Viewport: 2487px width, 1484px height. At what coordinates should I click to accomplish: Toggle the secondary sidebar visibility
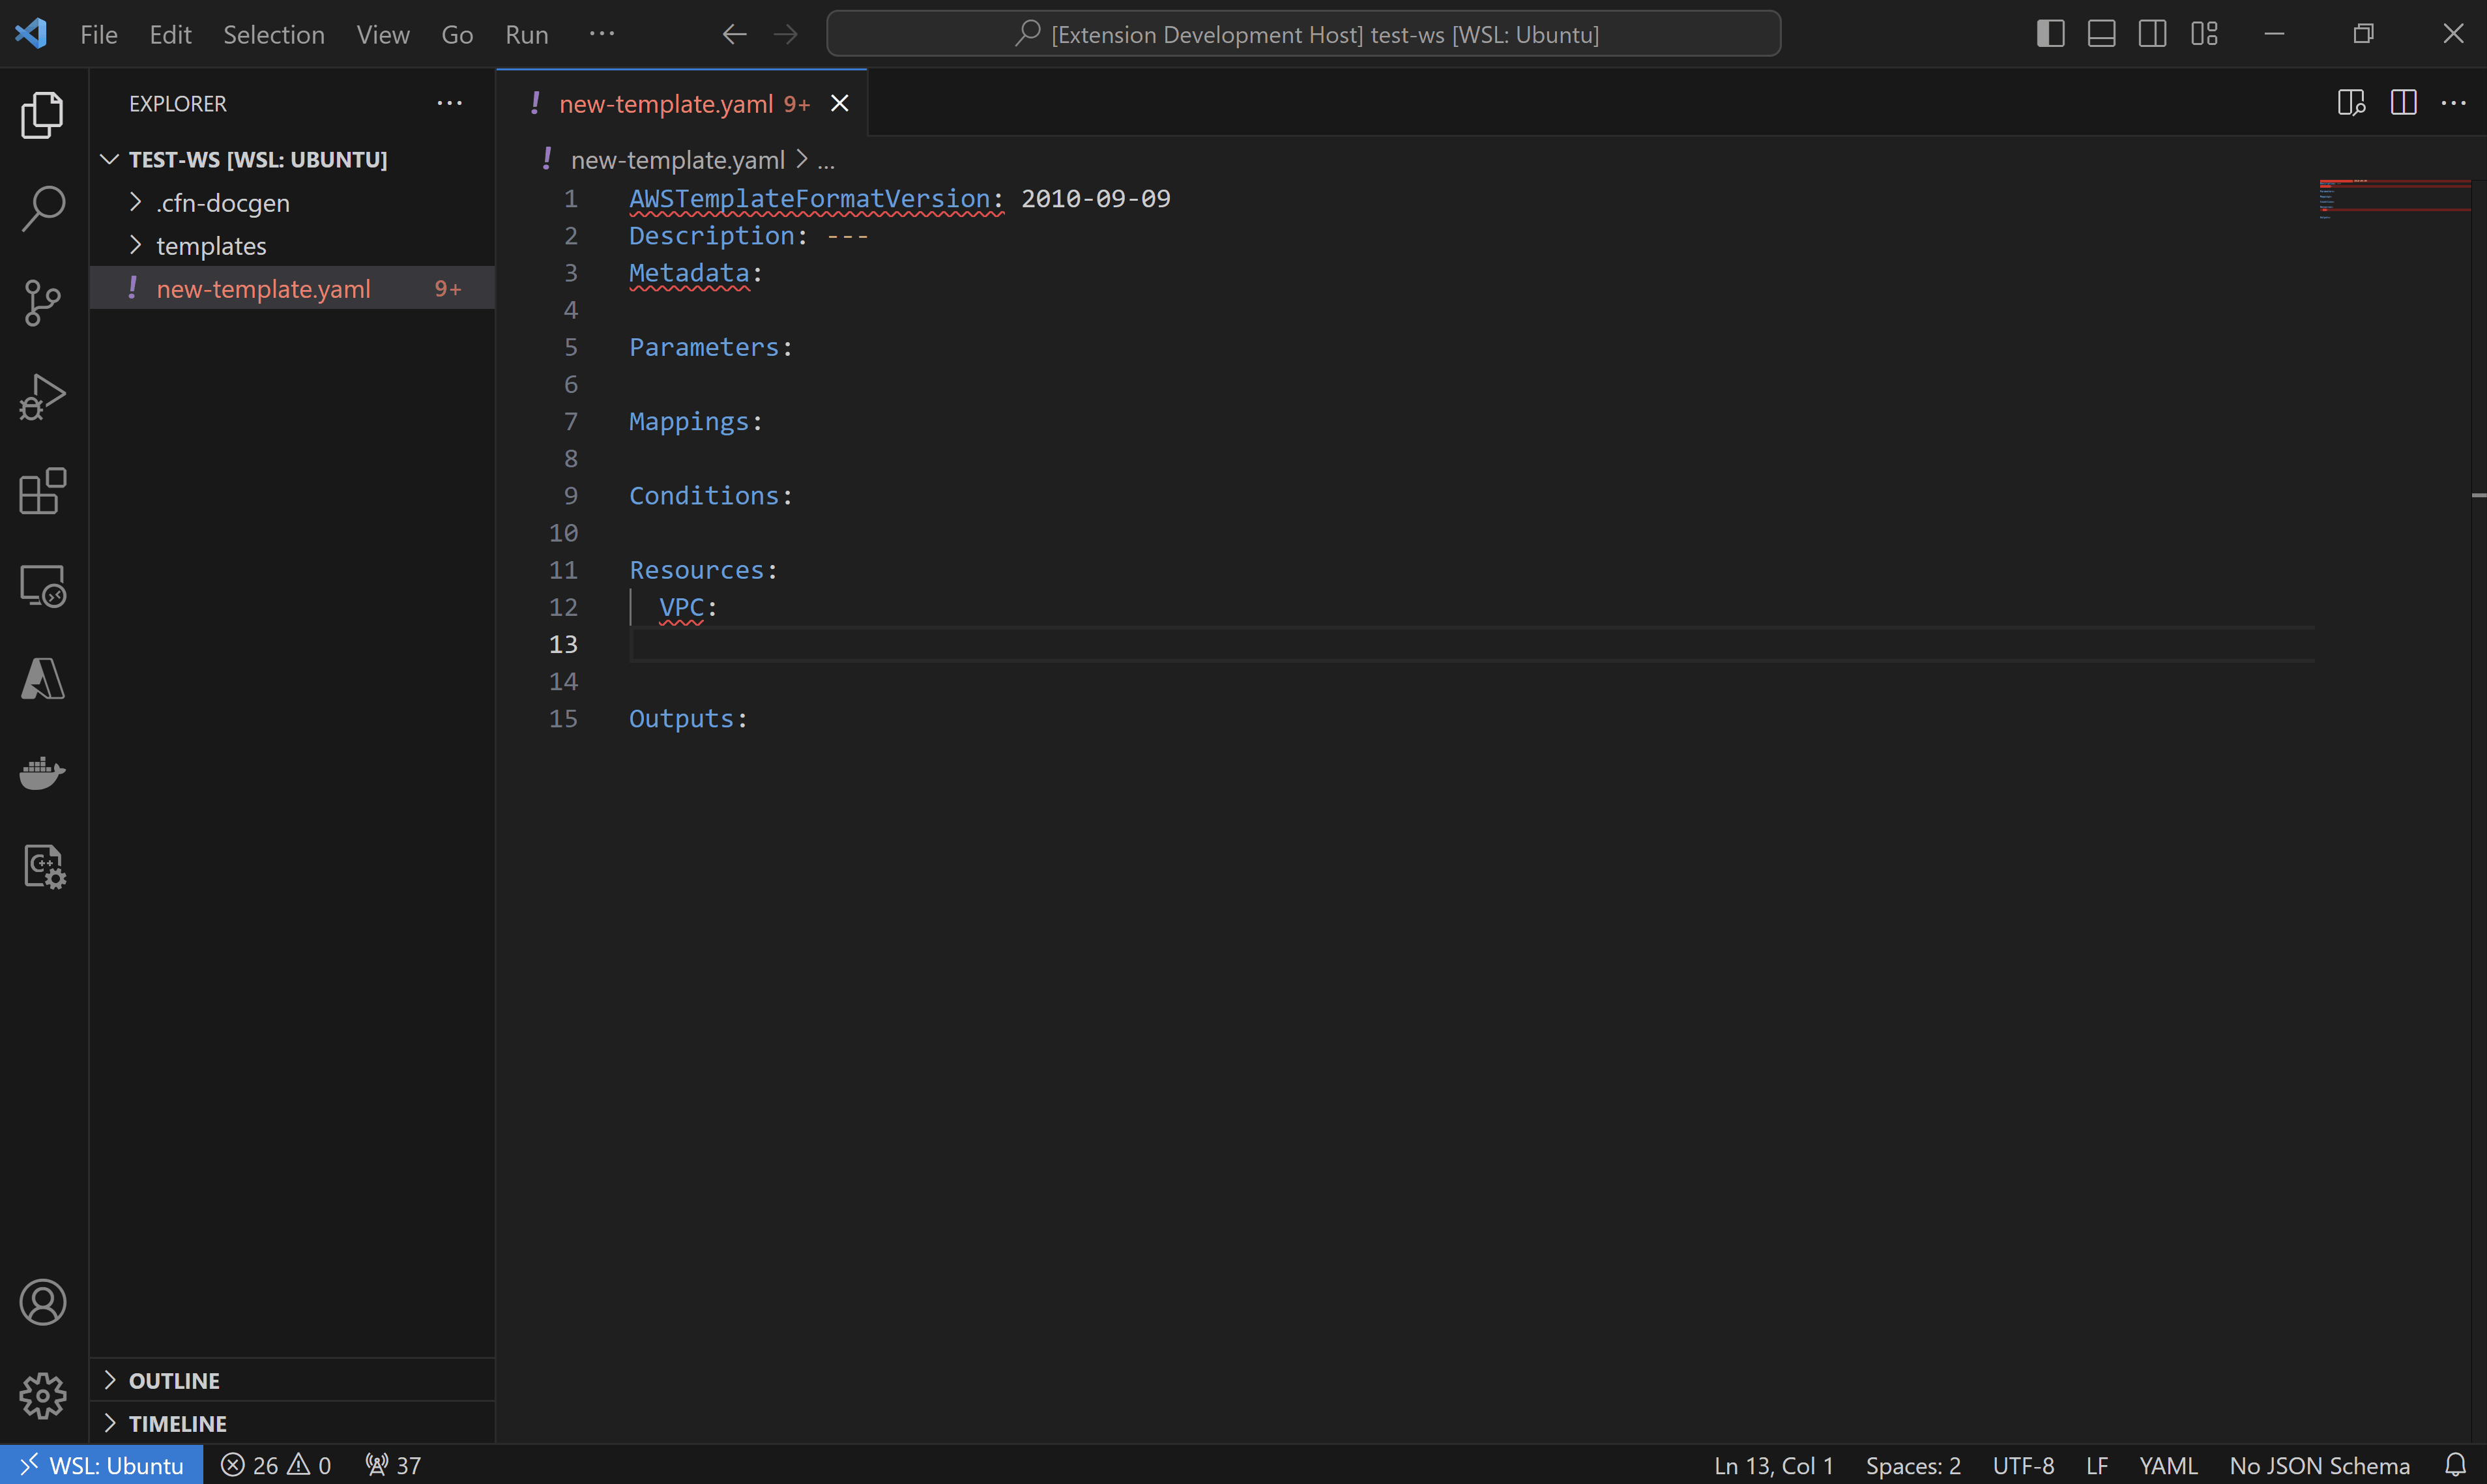click(x=2152, y=33)
